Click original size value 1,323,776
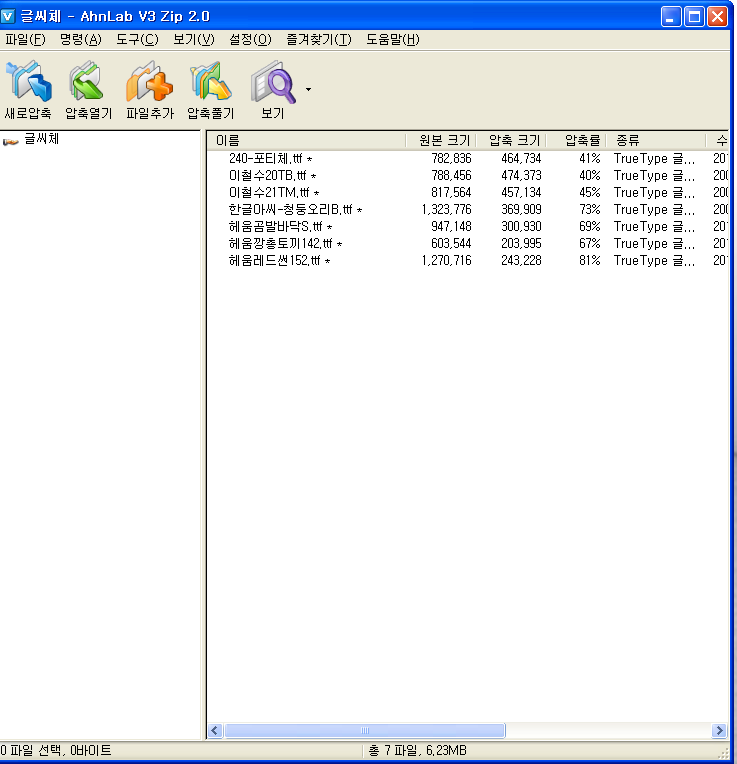The image size is (737, 764). 446,210
